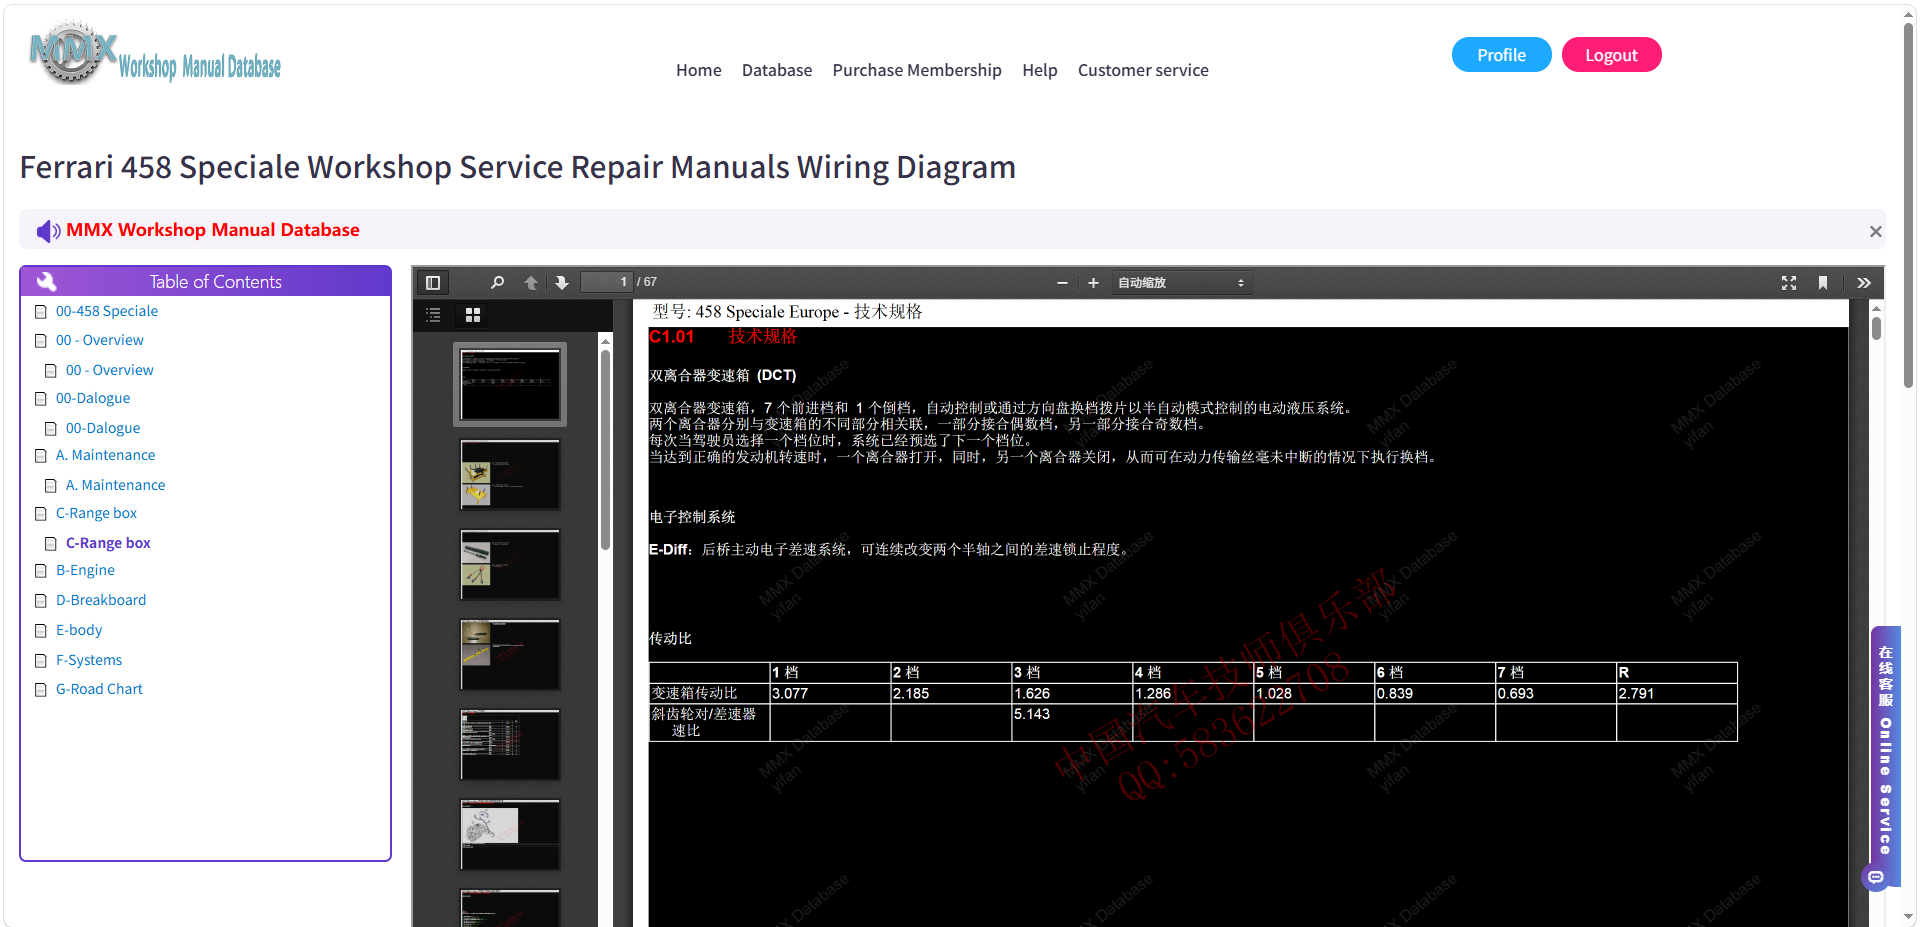Image resolution: width=1920 pixels, height=927 pixels.
Task: Go to next PDF page arrow
Action: coord(562,283)
